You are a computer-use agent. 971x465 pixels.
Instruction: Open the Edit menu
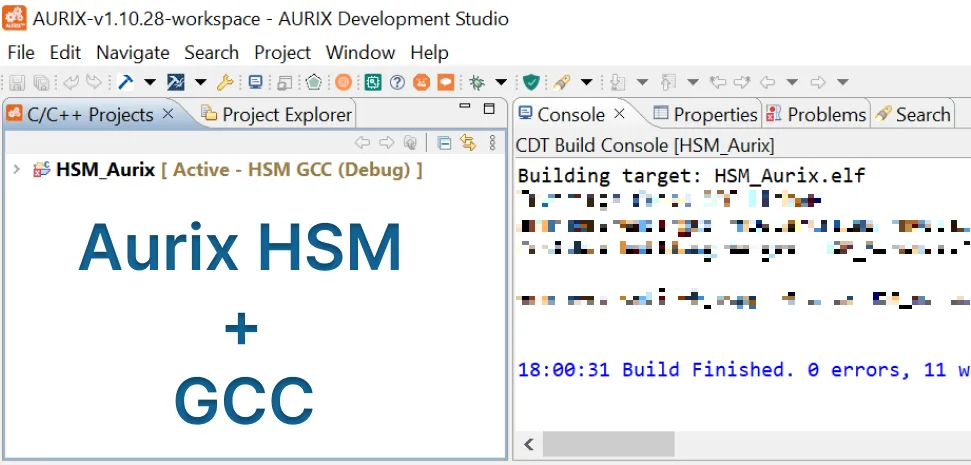66,53
